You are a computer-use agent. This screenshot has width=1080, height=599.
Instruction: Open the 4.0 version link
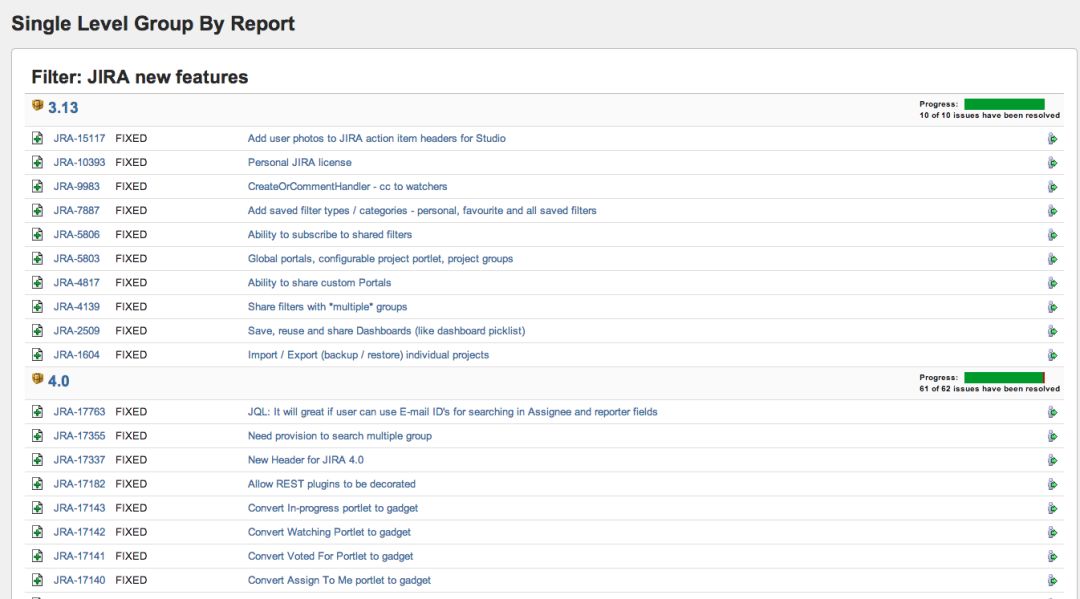point(59,381)
